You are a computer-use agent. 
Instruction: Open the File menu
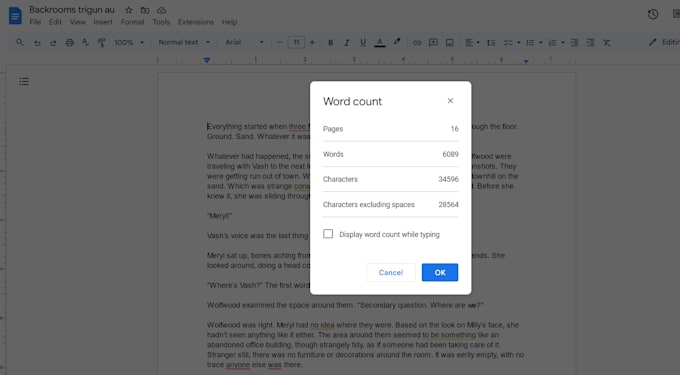point(35,22)
